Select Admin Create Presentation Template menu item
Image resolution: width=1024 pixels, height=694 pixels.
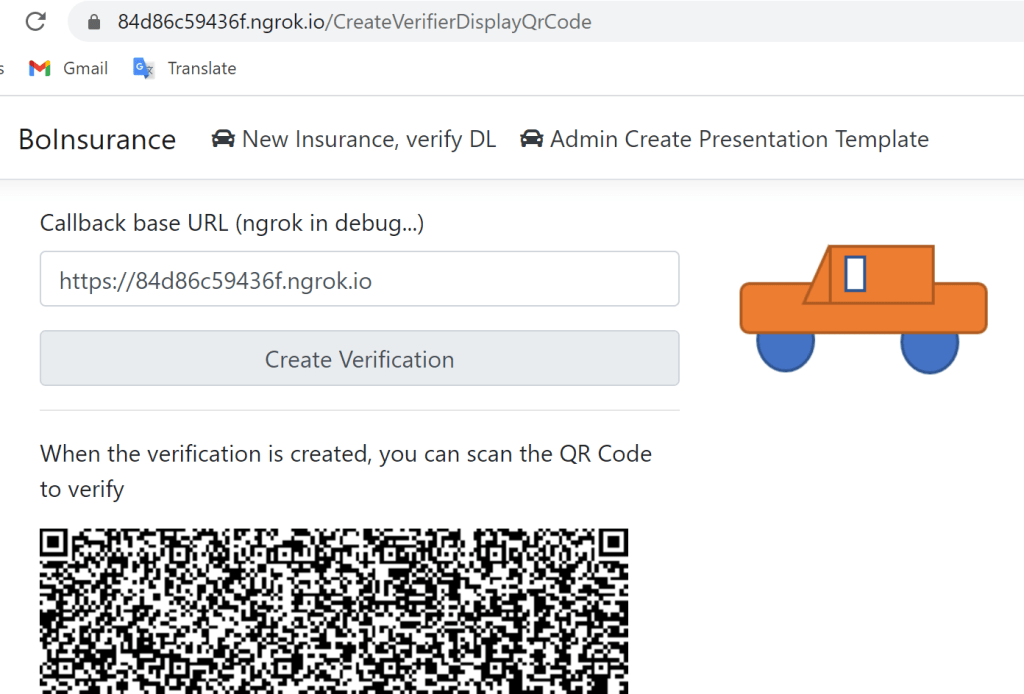pyautogui.click(x=738, y=139)
